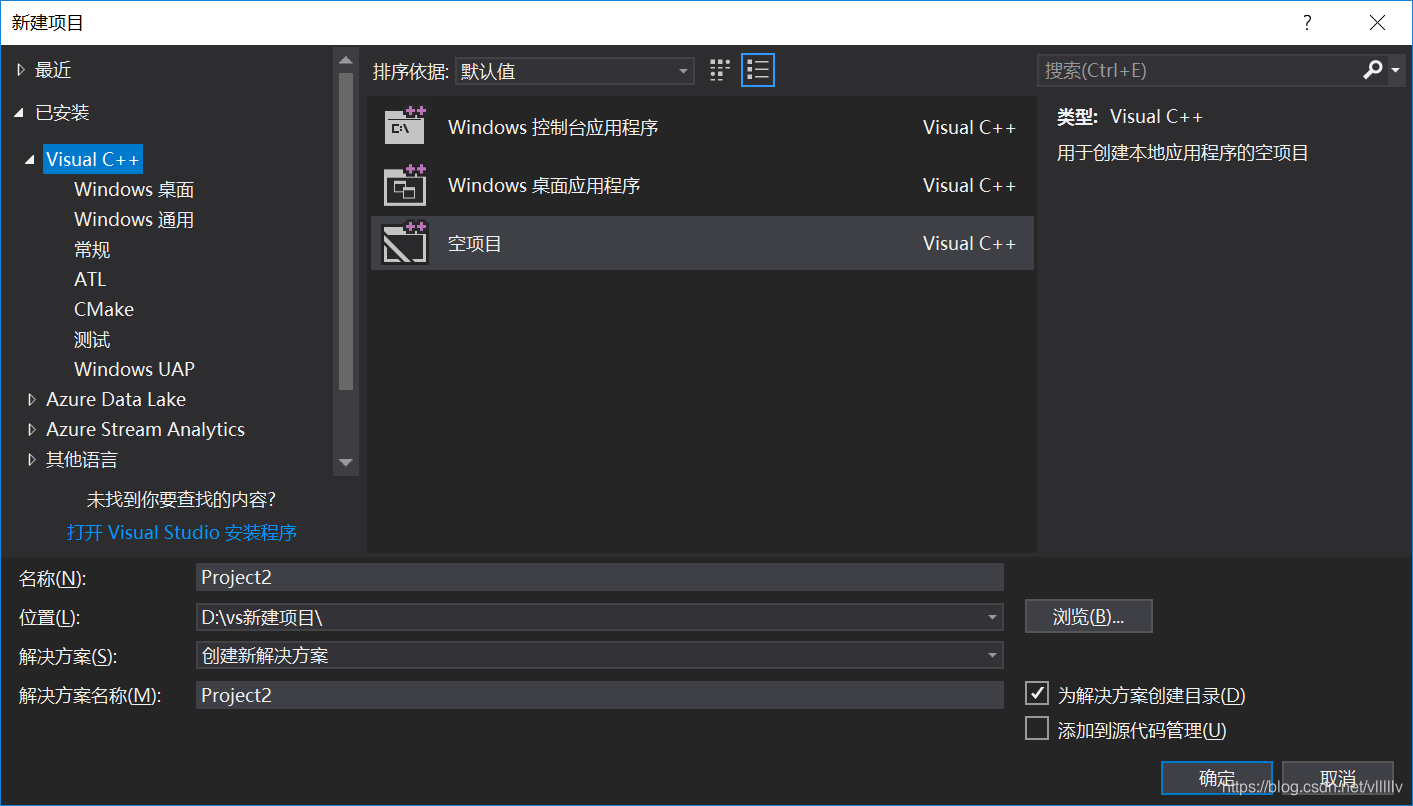Open the 排序依据 默认值 dropdown
1413x806 pixels.
575,71
